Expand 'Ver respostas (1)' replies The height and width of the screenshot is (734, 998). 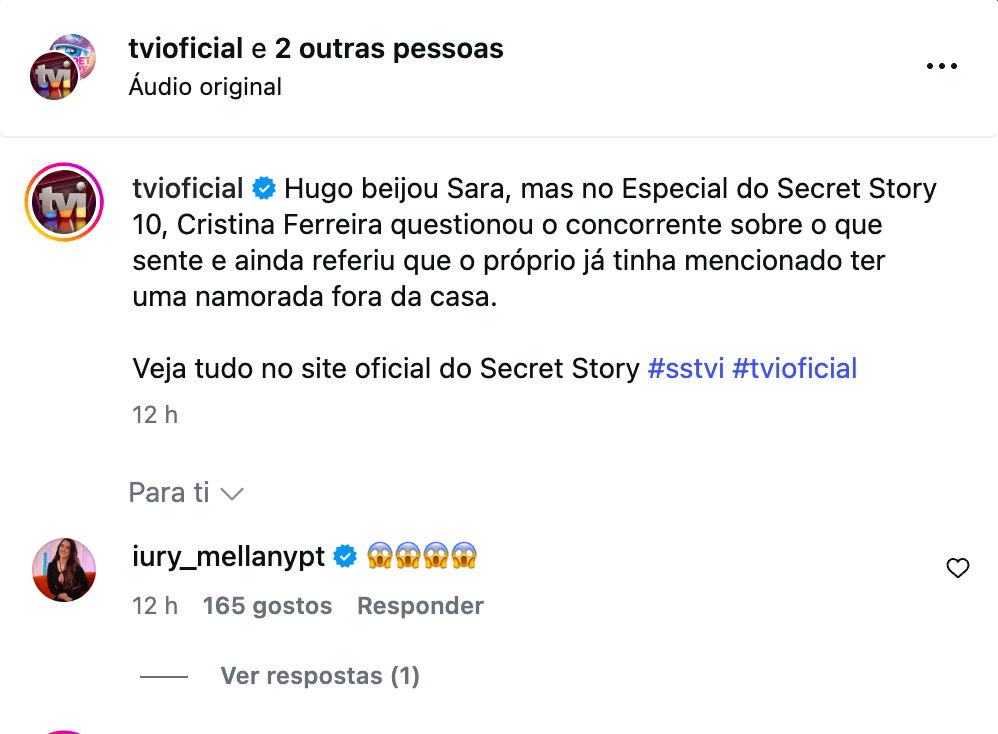320,676
